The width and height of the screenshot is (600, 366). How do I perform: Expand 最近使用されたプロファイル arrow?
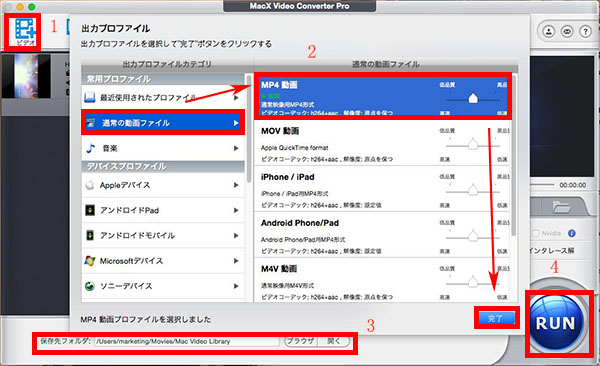coord(236,98)
